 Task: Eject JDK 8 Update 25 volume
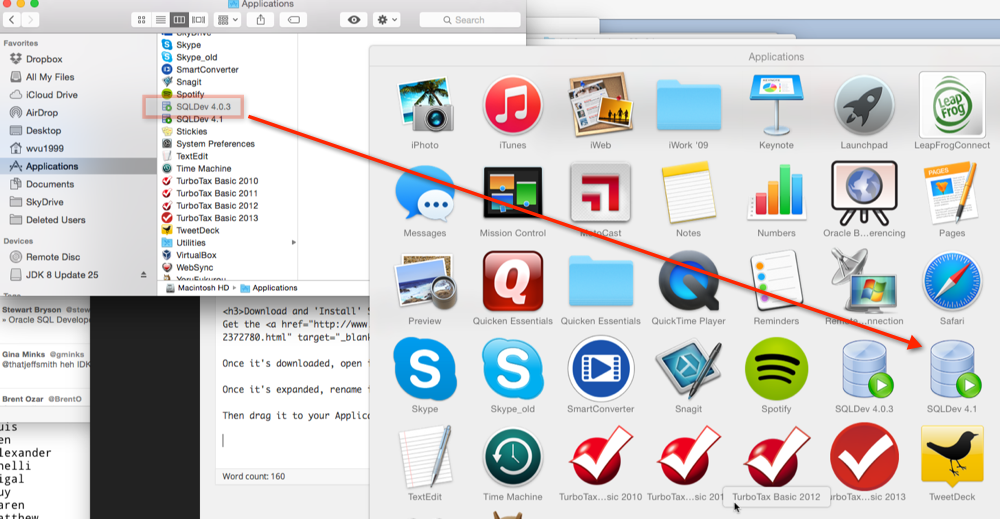[x=143, y=275]
